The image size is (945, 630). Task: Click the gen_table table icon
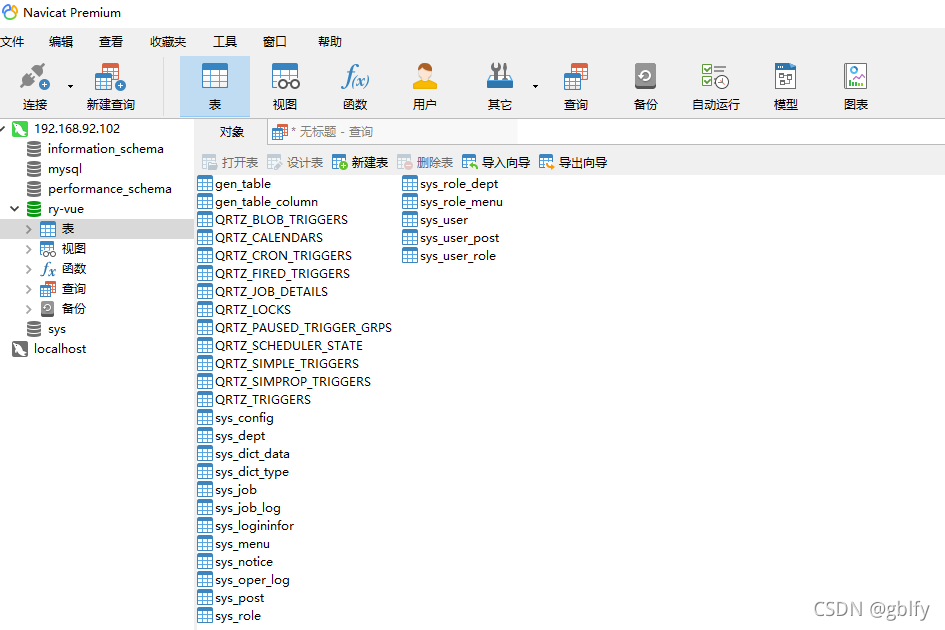pyautogui.click(x=205, y=183)
